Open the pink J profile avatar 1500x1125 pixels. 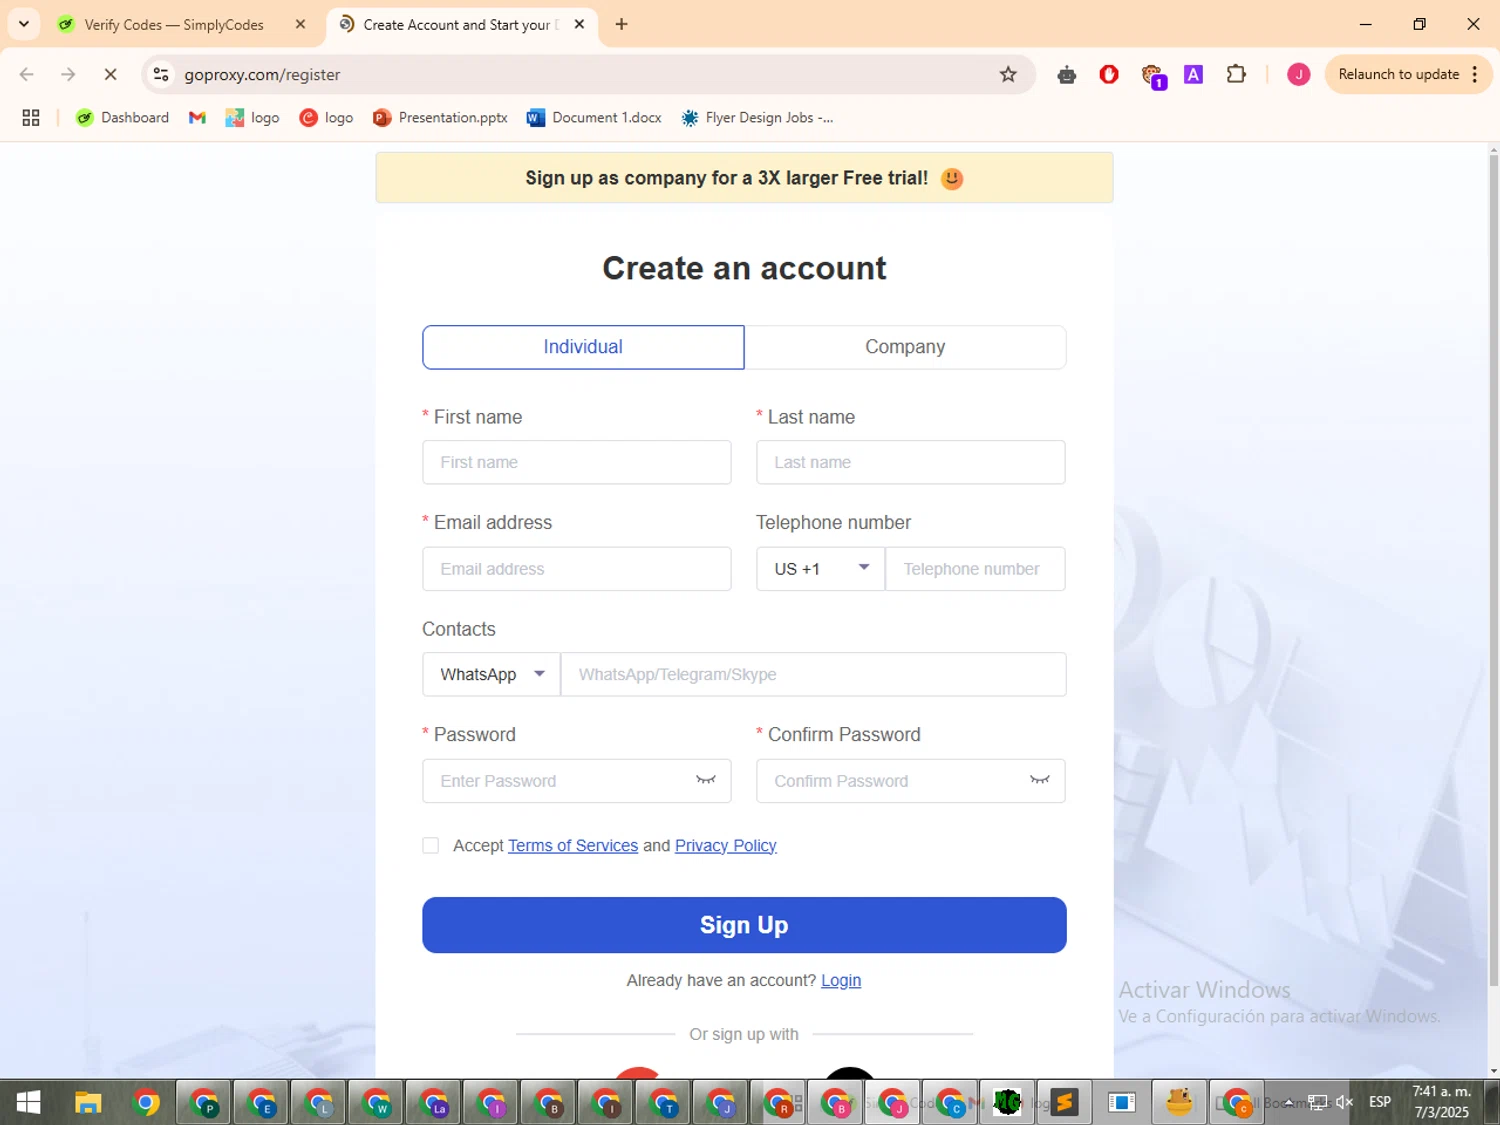1298,74
